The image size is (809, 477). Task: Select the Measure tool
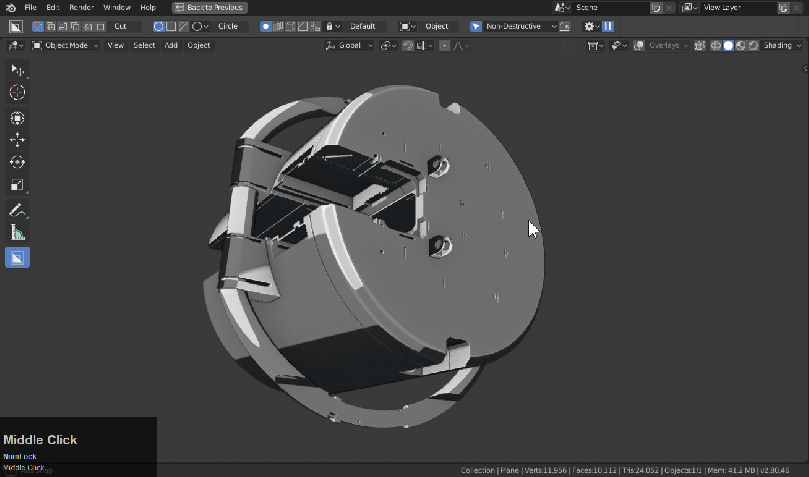(x=17, y=233)
